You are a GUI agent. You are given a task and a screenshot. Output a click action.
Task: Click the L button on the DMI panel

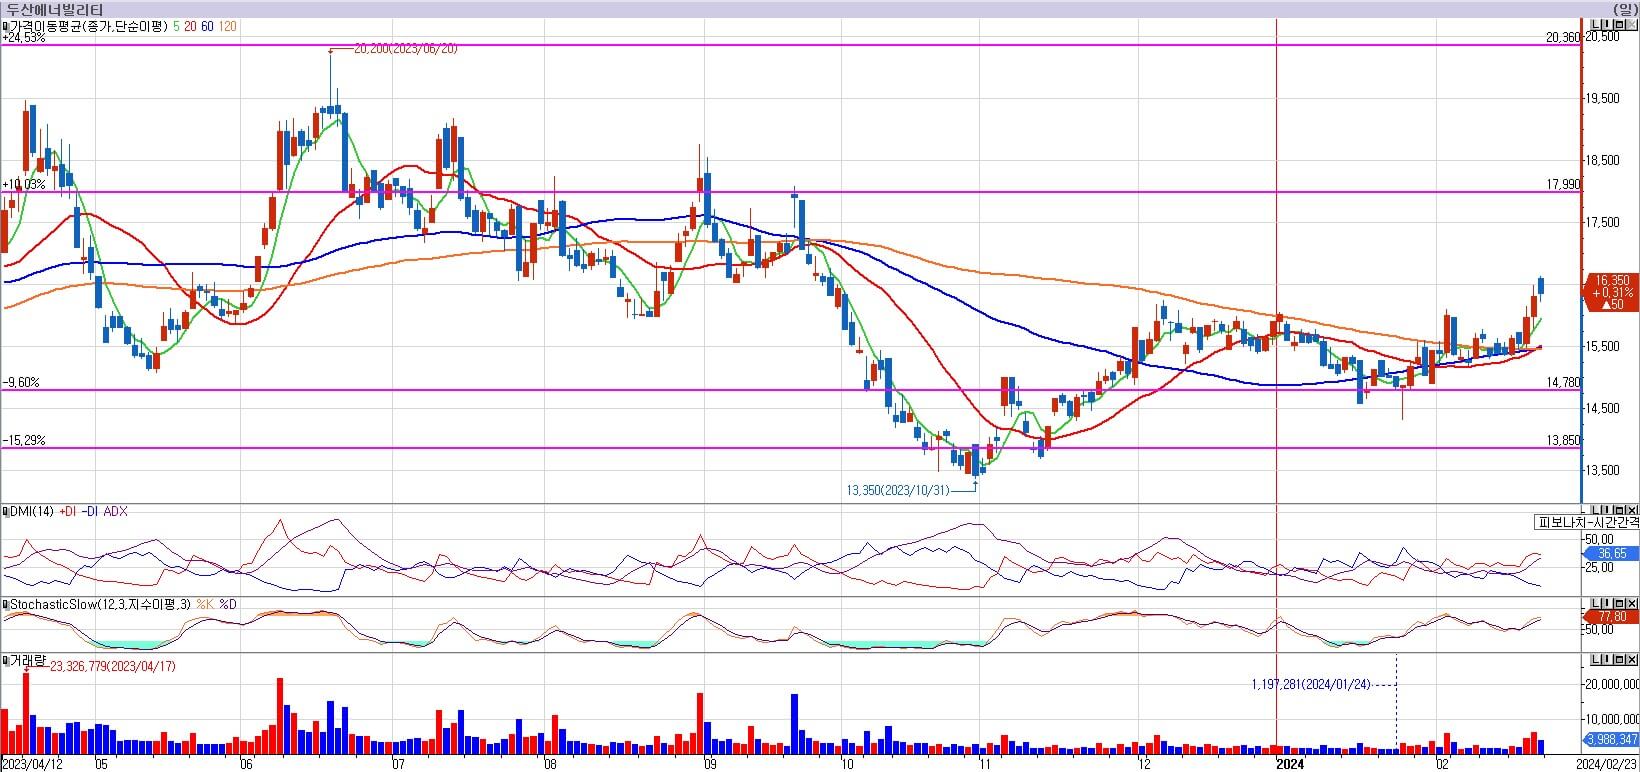(1595, 510)
